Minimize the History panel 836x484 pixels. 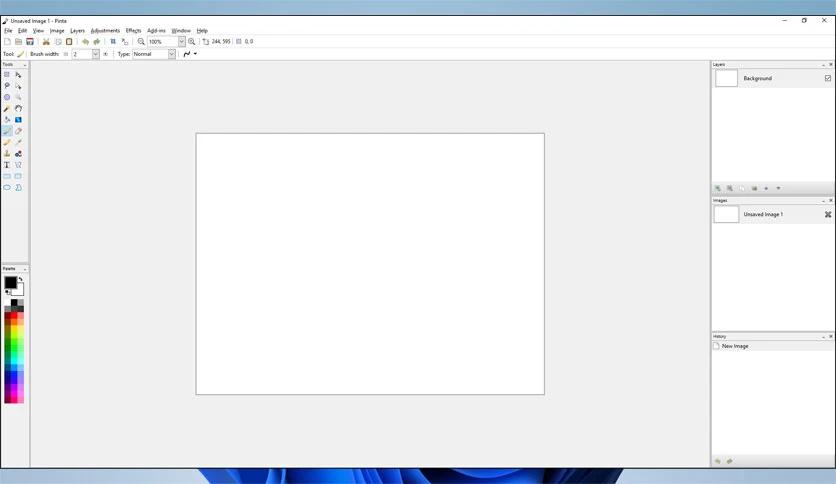tap(823, 336)
